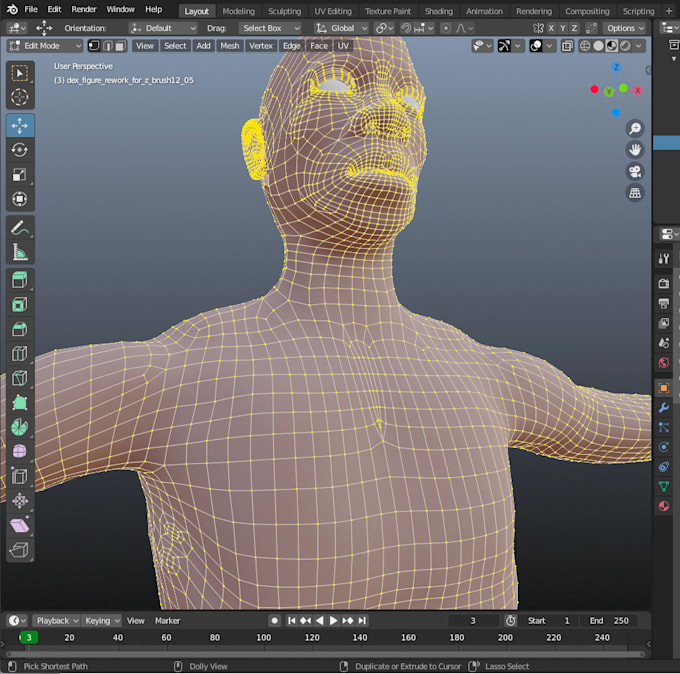Expand the Playback dropdown
This screenshot has width=680, height=674.
click(56, 621)
